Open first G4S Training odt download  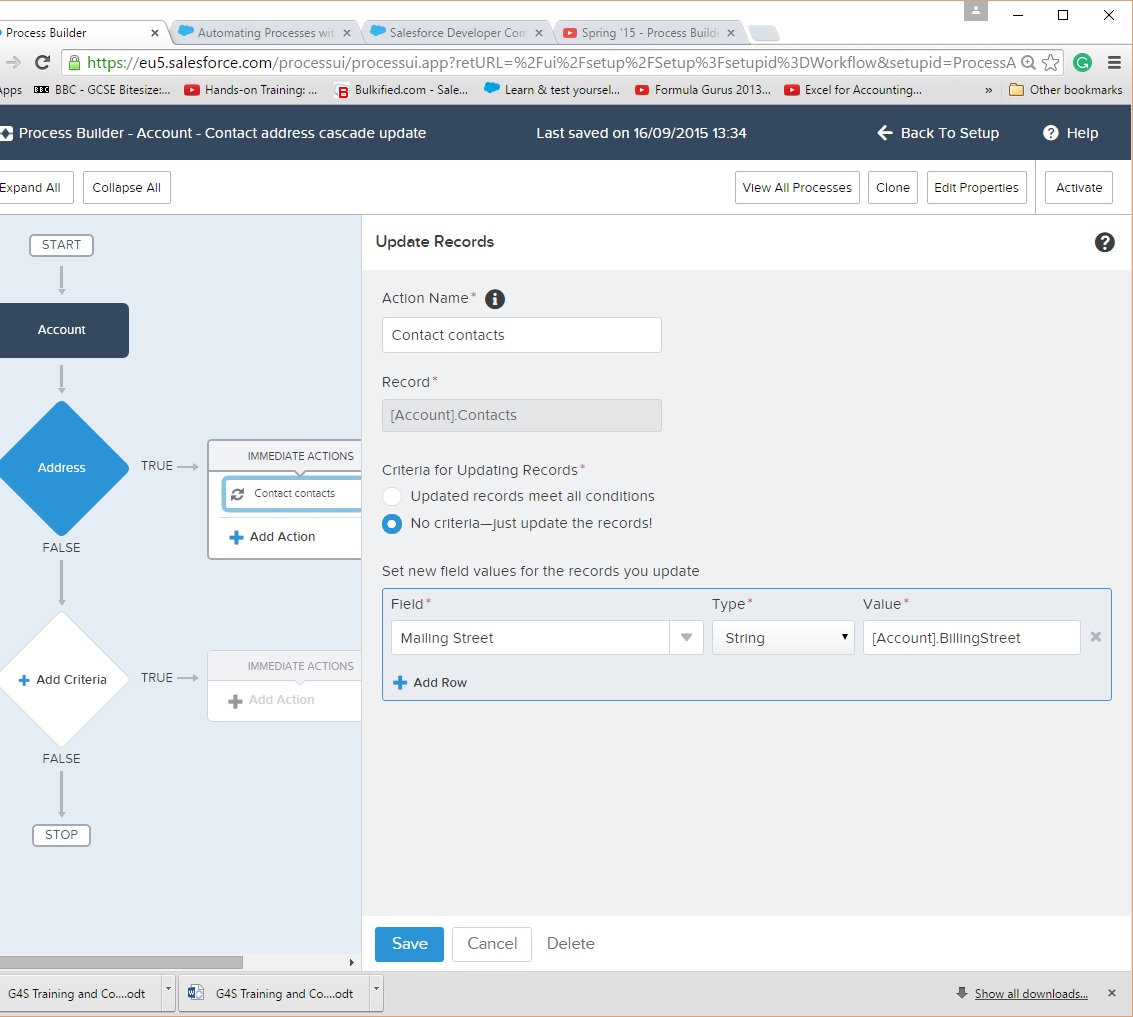click(x=80, y=994)
